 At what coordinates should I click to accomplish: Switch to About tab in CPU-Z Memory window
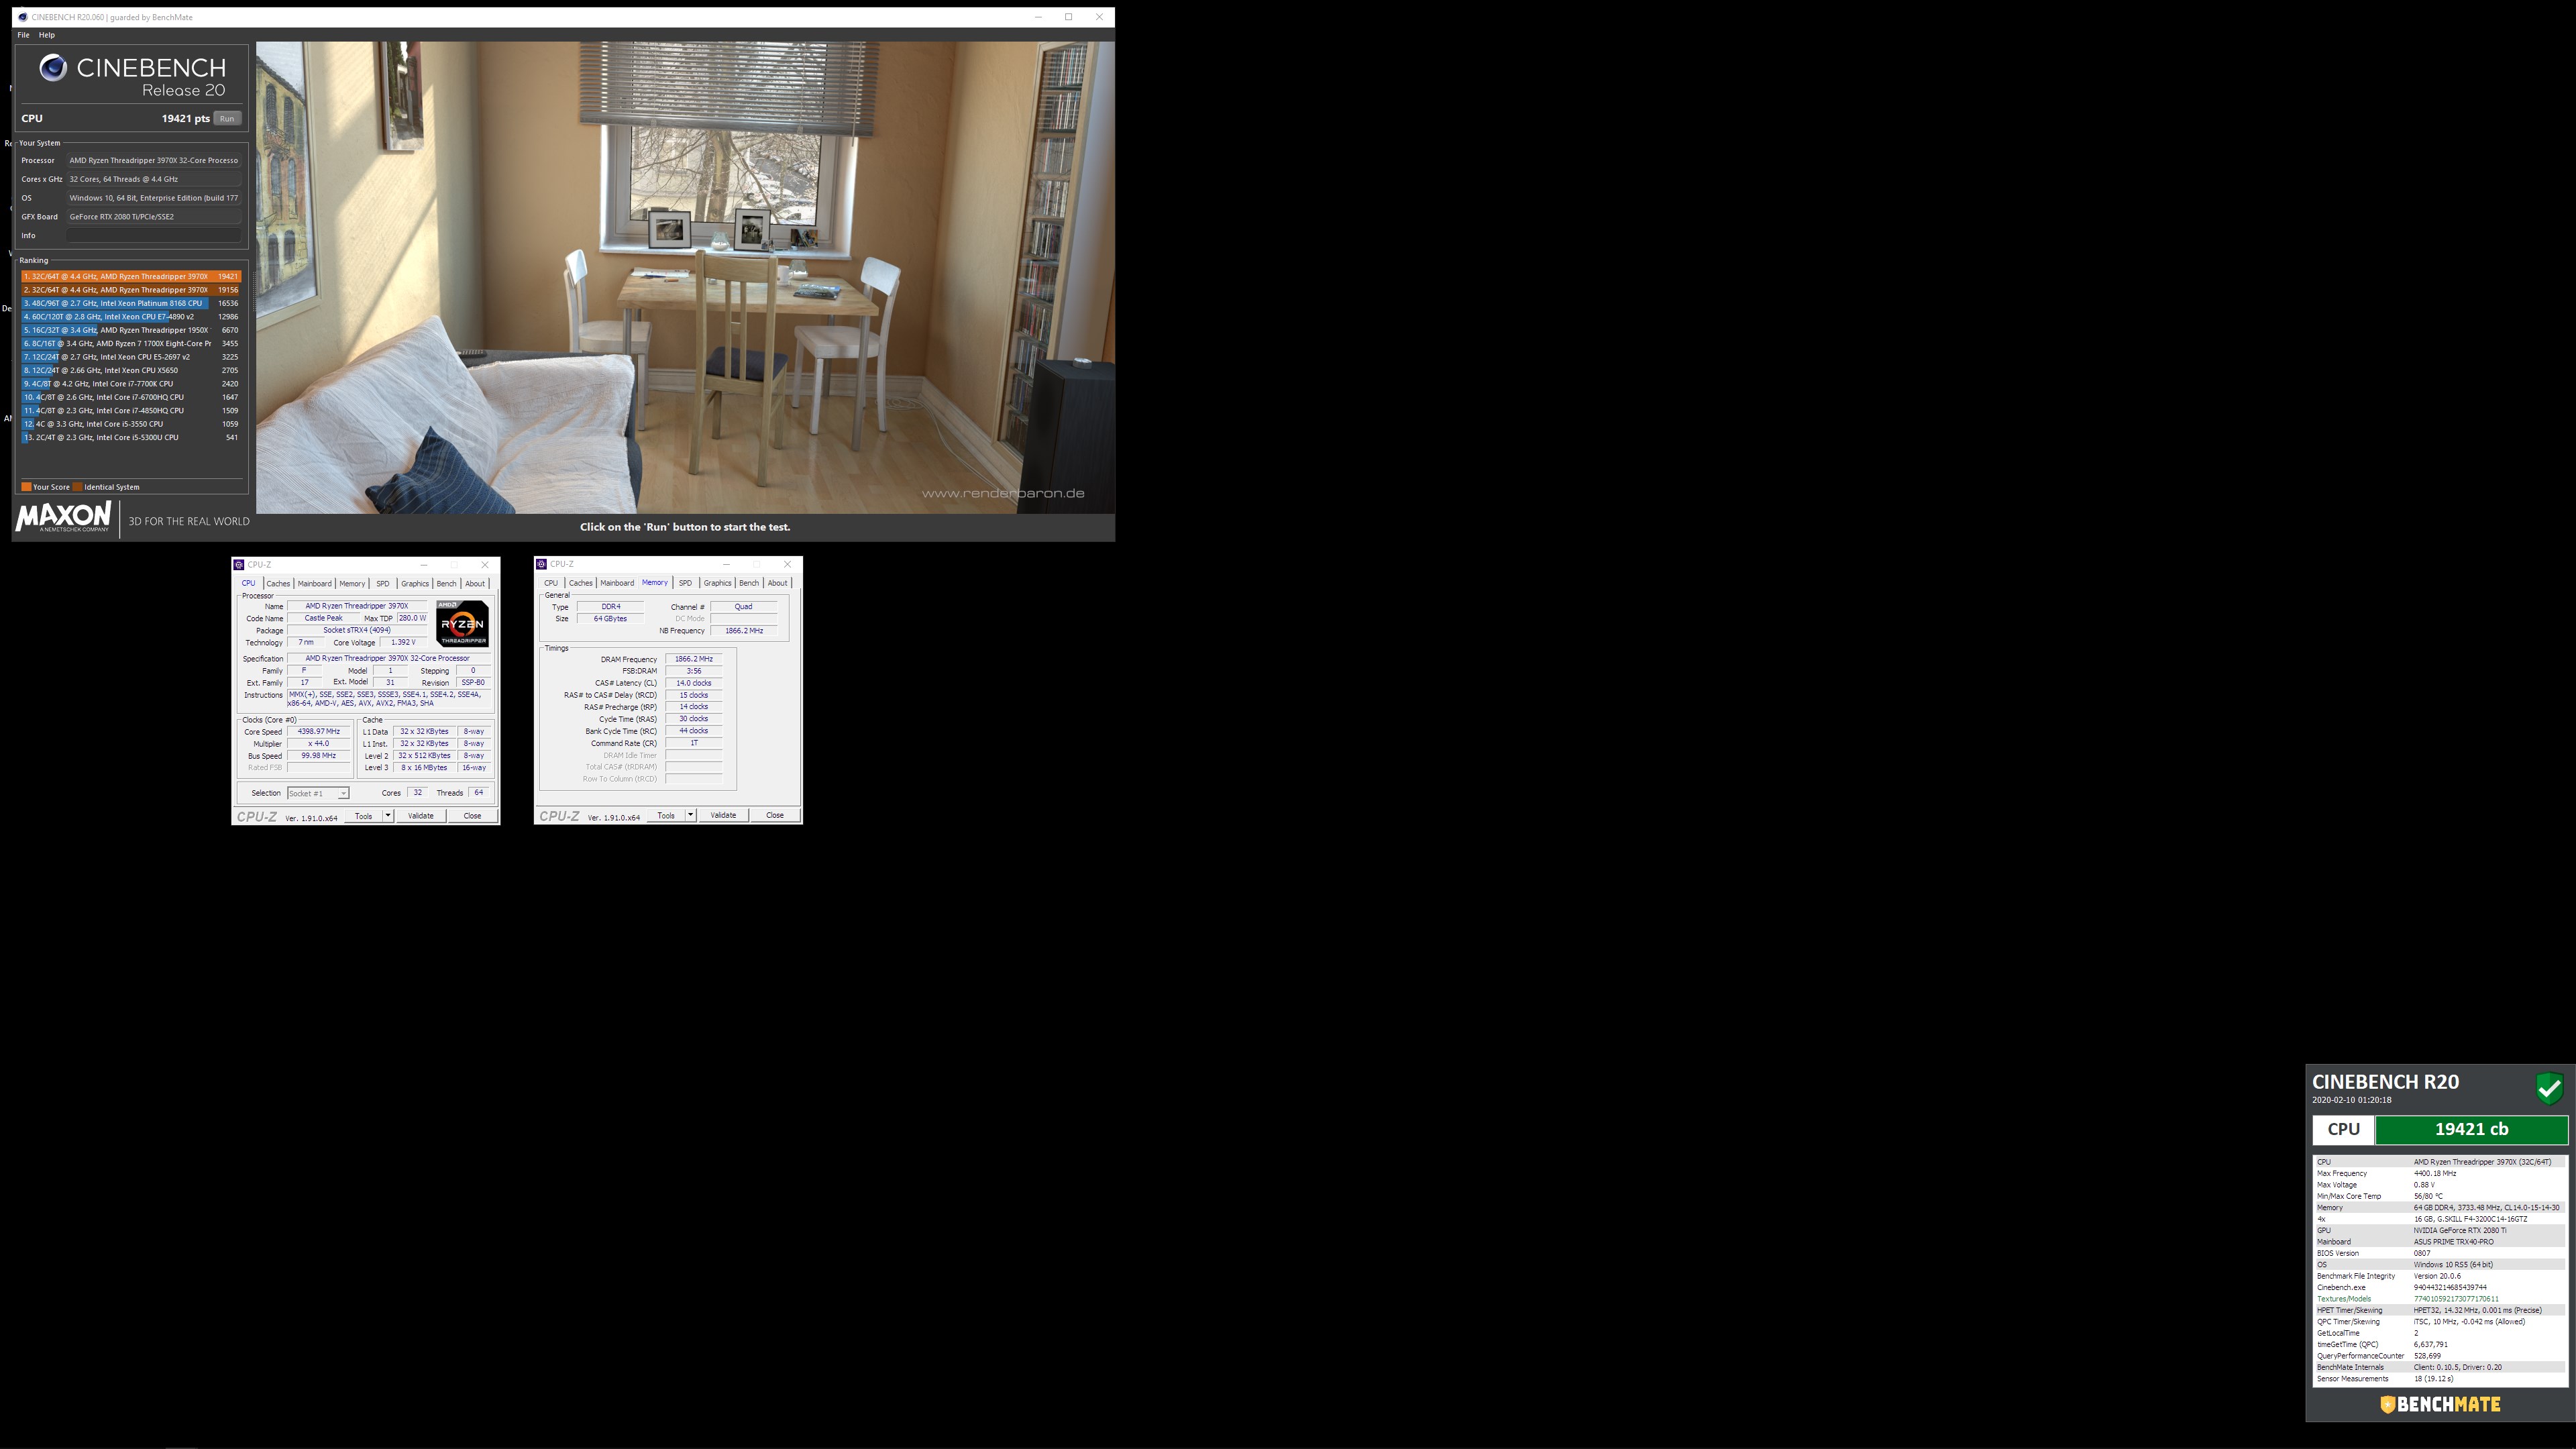click(777, 583)
